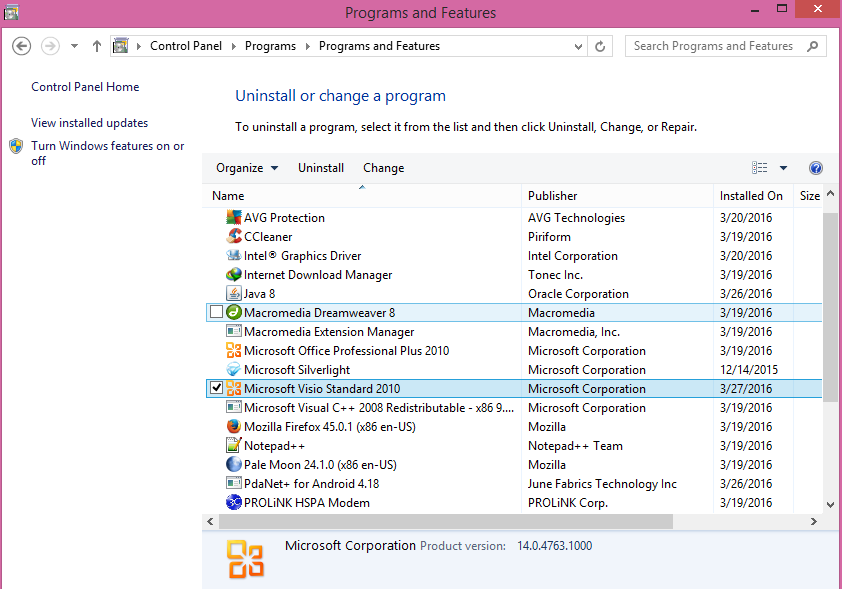Go up one level with up arrow
Viewport: 842px width, 589px height.
[97, 46]
